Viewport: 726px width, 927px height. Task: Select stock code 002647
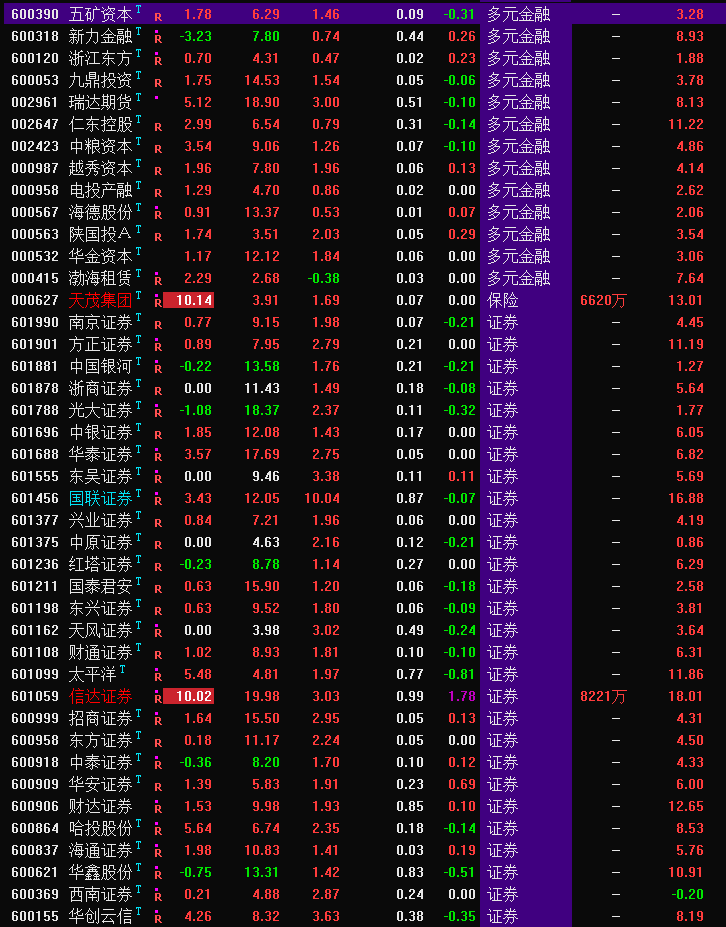click(x=35, y=125)
